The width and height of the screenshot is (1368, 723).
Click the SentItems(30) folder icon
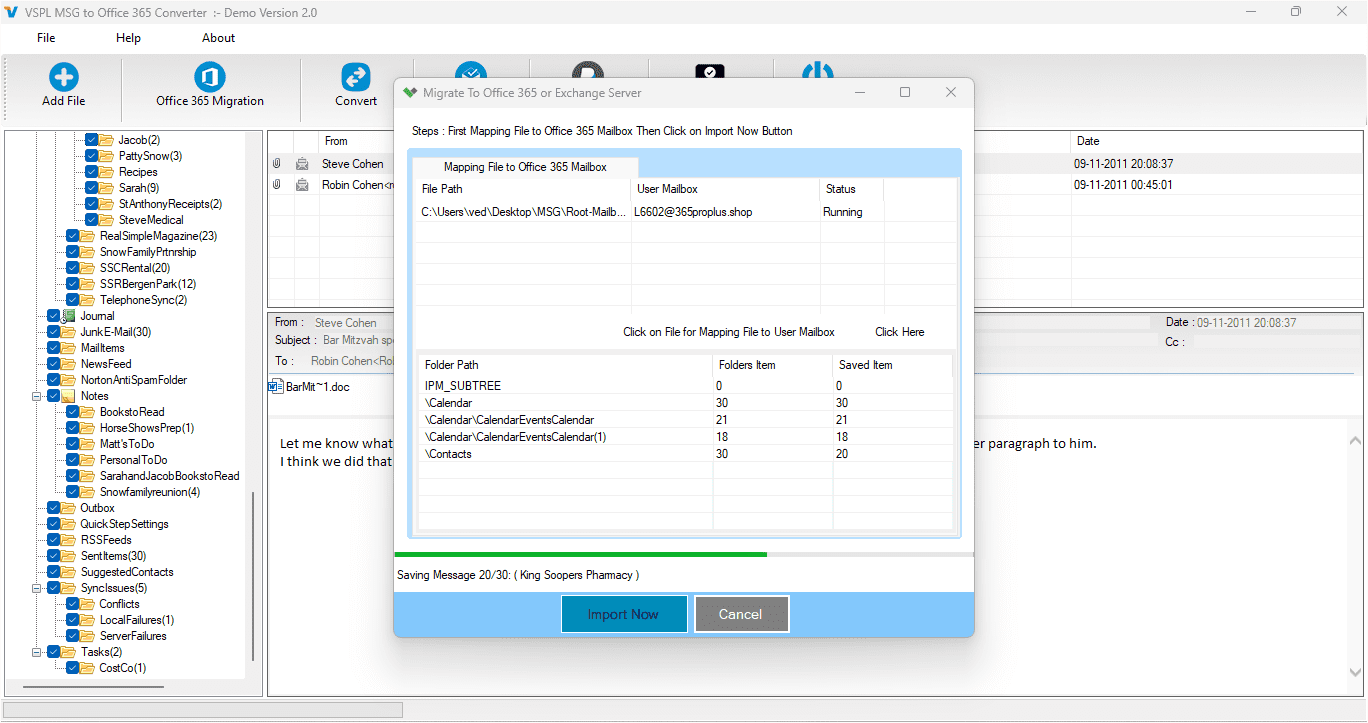click(x=69, y=556)
